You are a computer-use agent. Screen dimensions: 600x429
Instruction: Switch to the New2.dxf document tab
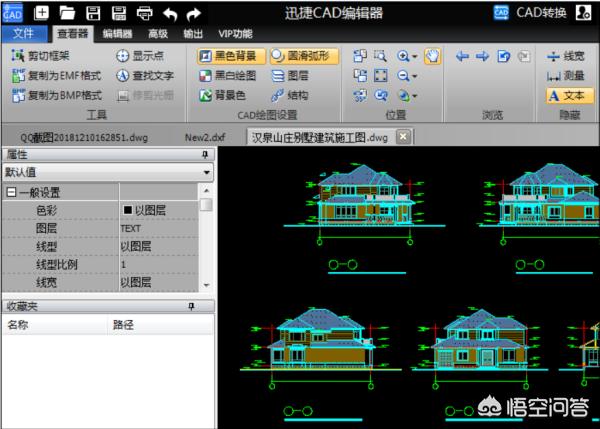pos(207,136)
